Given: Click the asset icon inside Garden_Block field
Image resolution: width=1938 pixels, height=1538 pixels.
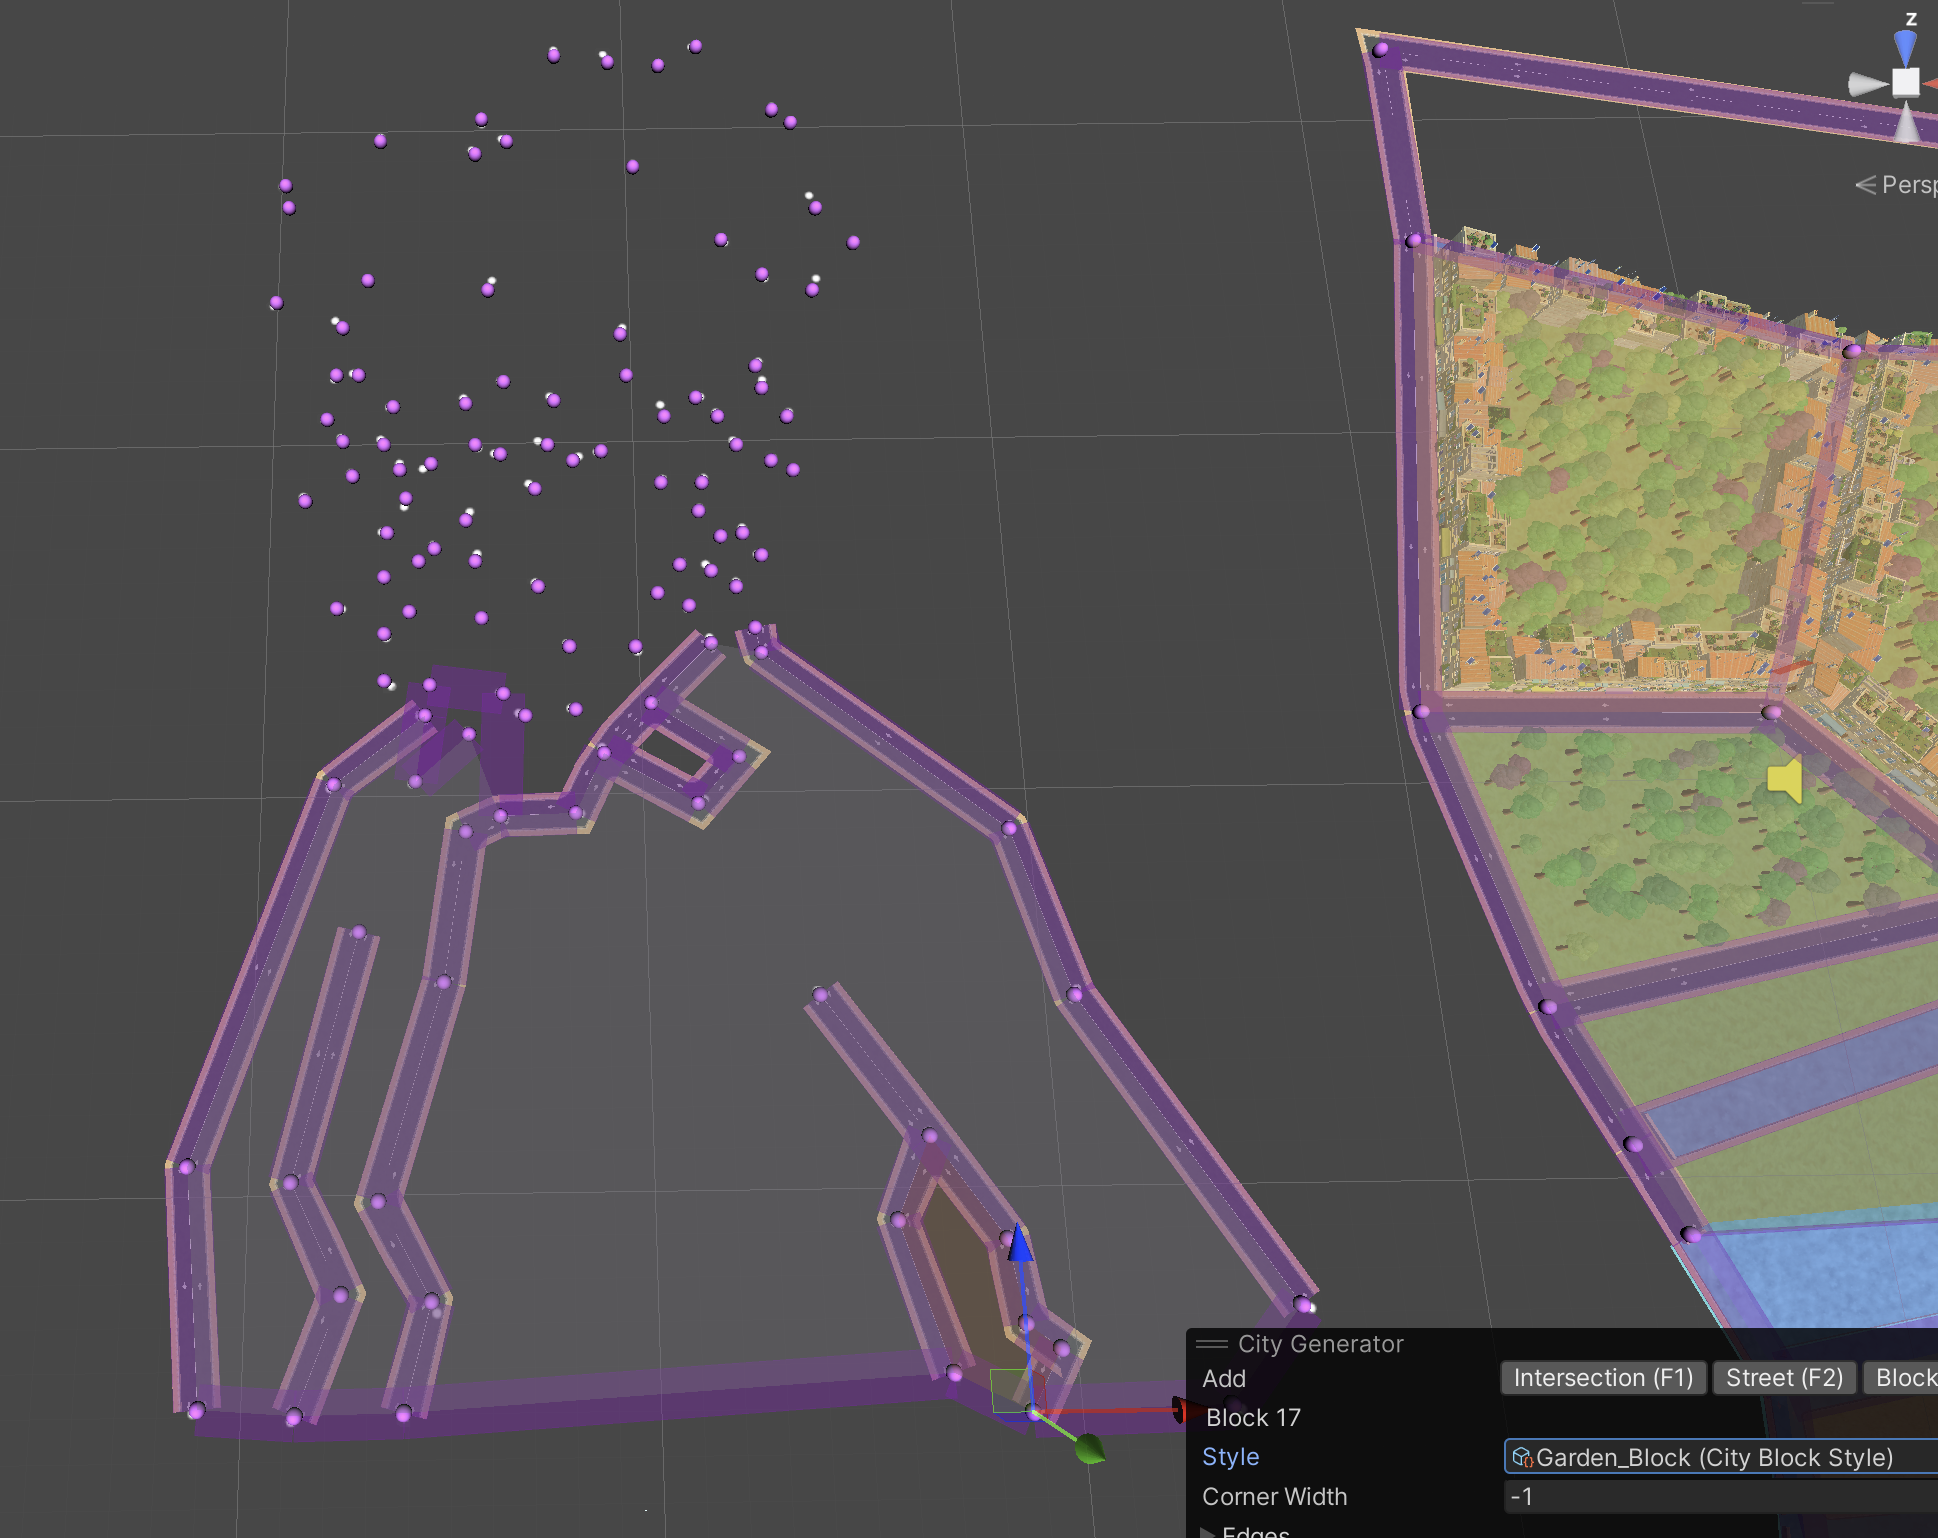Looking at the screenshot, I should (1522, 1457).
